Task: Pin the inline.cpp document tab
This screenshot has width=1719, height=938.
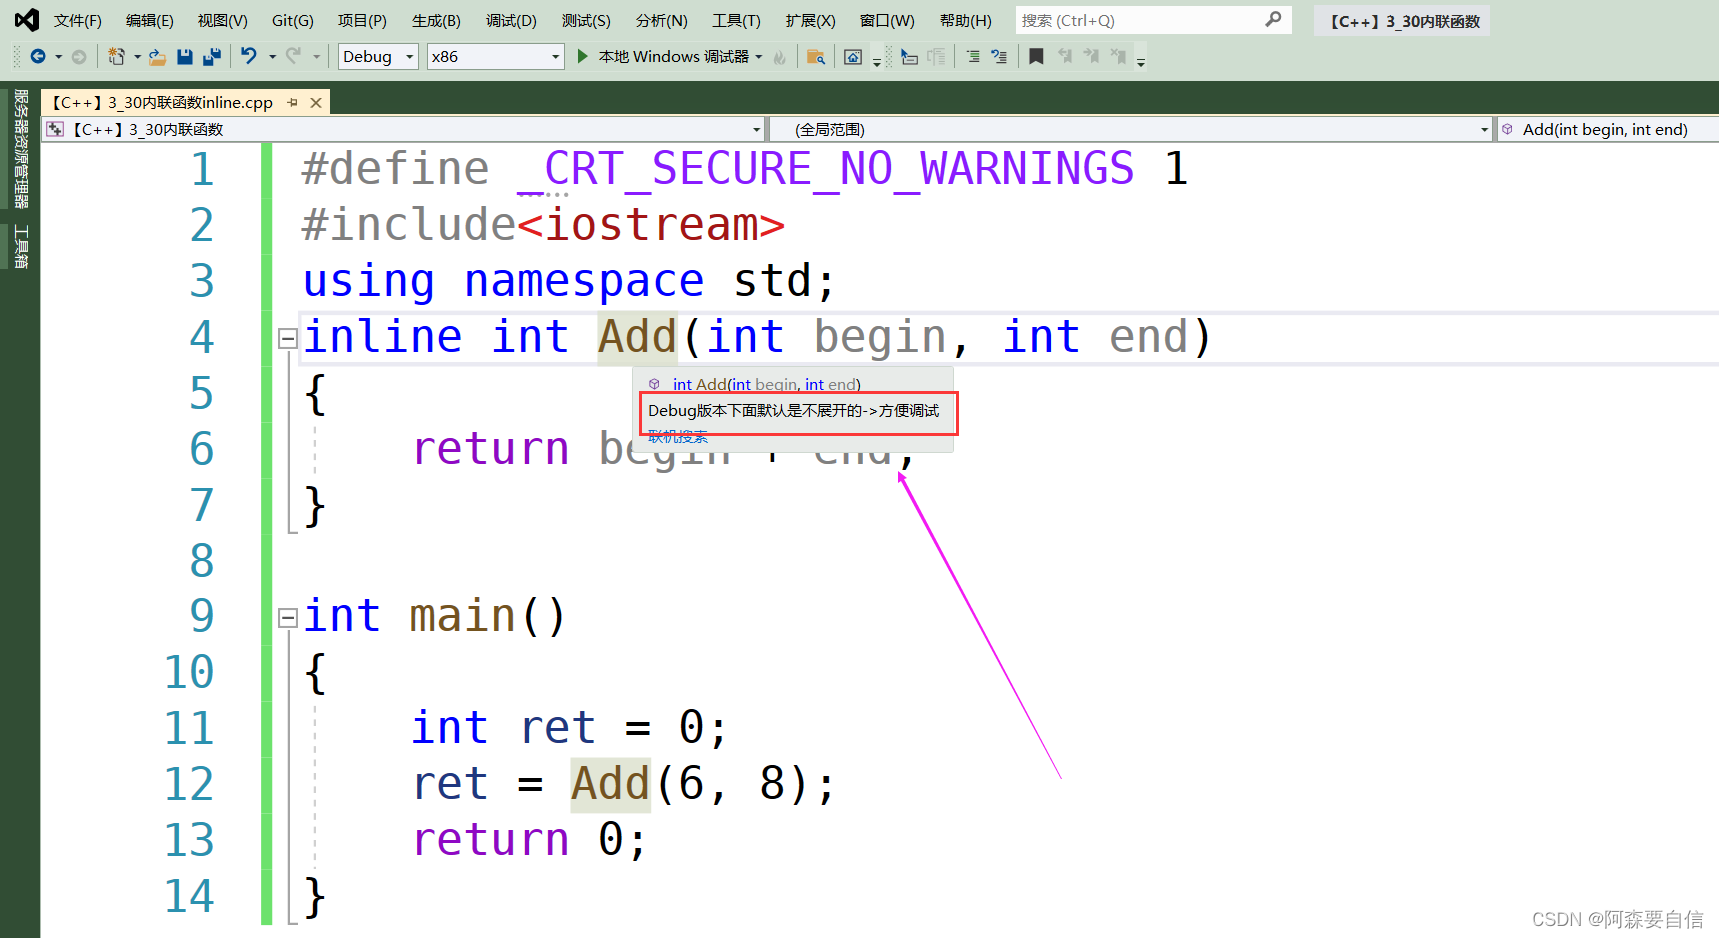Action: [x=292, y=102]
